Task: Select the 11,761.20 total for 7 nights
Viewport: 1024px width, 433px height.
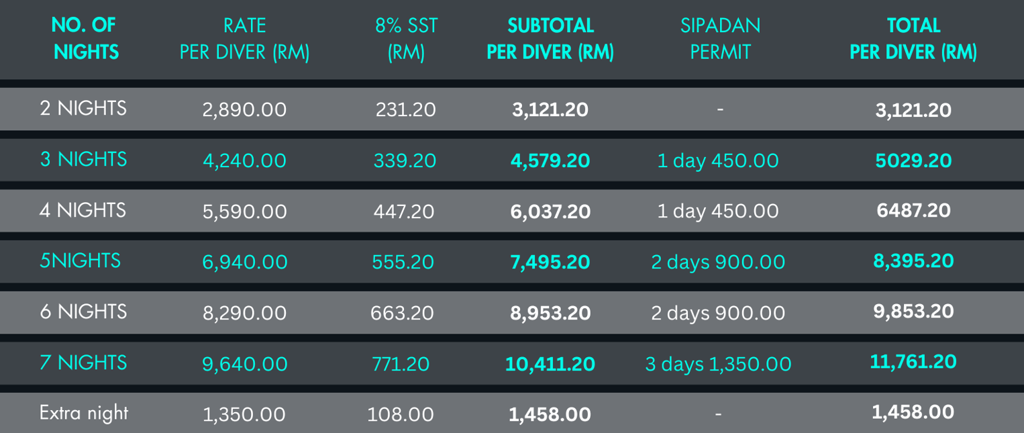Action: pyautogui.click(x=913, y=362)
